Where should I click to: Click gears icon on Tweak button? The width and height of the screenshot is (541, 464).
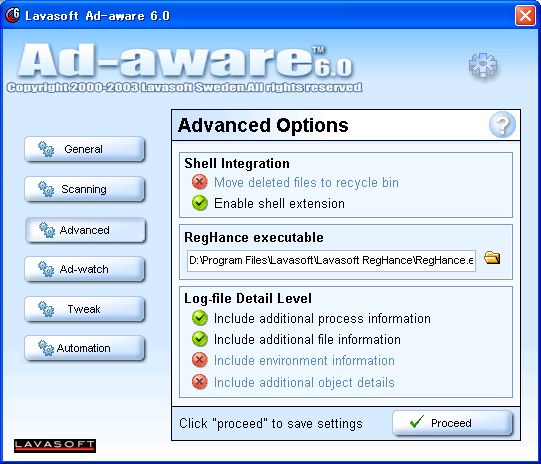coord(46,309)
